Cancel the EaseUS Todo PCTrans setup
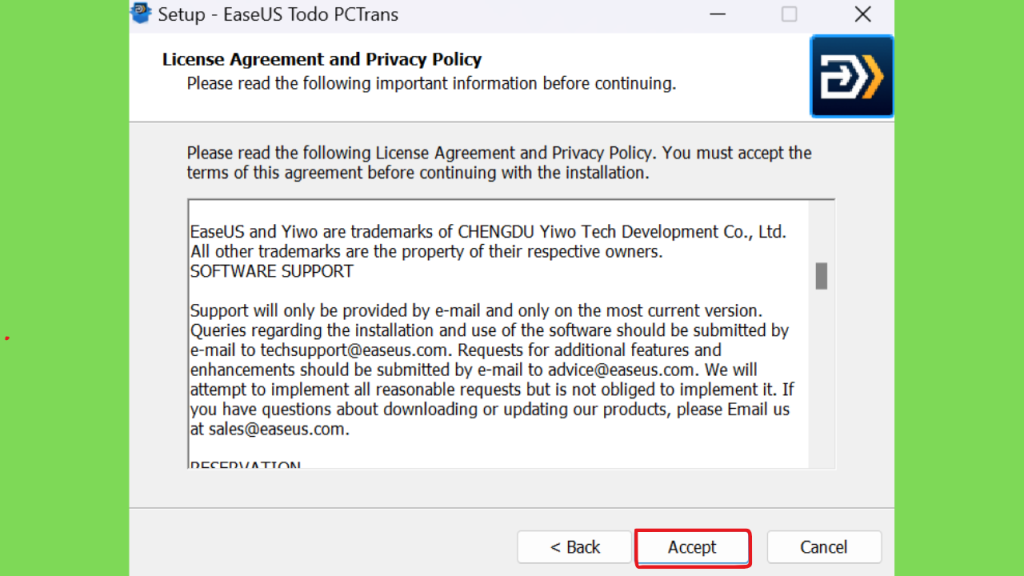 [x=824, y=547]
